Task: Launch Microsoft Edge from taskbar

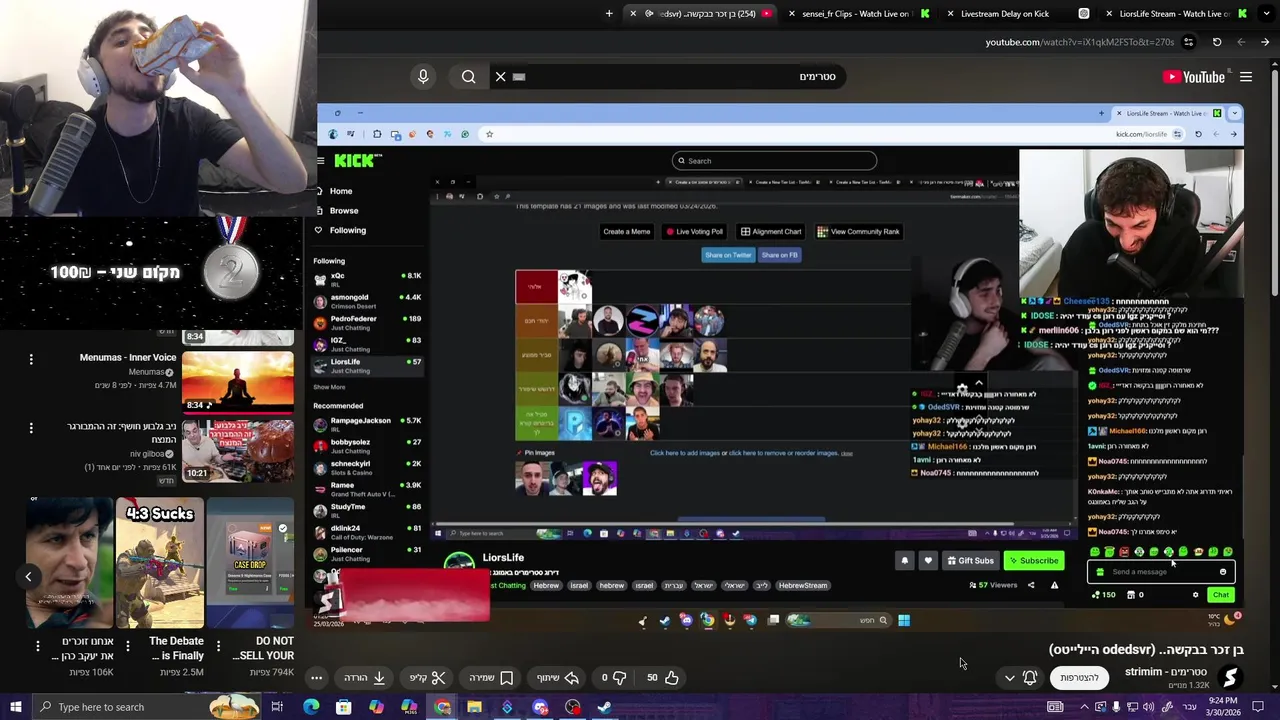Action: [x=311, y=707]
